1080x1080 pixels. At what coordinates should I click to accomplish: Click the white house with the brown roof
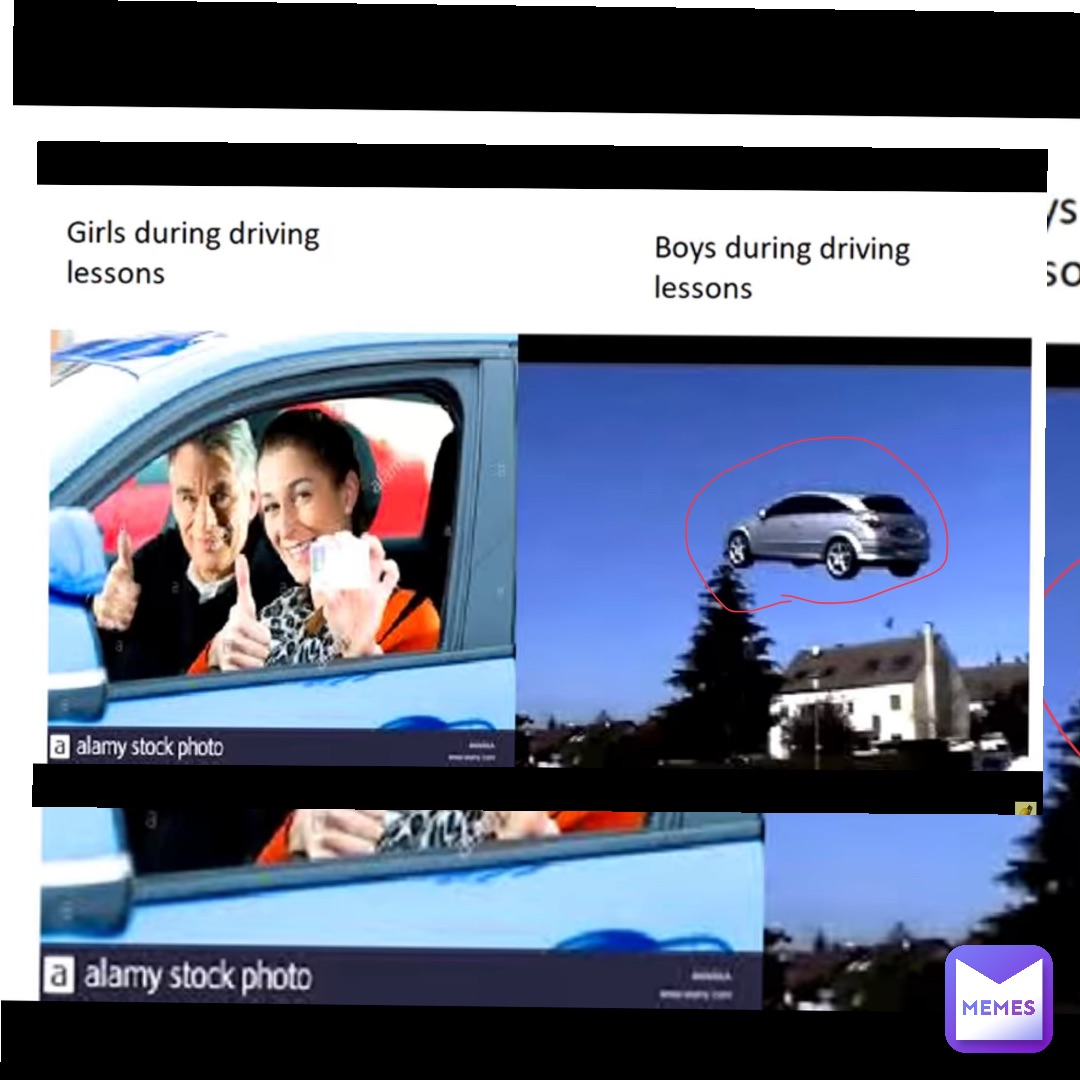click(x=870, y=692)
